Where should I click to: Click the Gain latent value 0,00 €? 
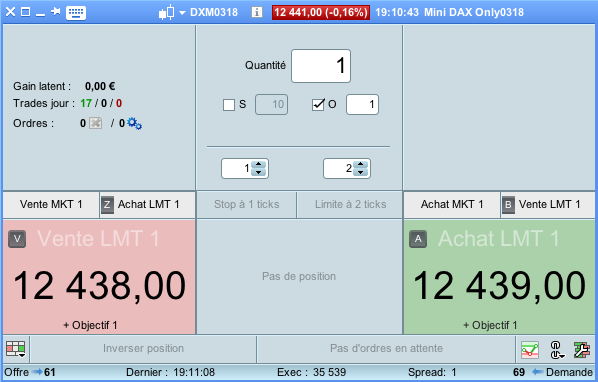pyautogui.click(x=100, y=86)
